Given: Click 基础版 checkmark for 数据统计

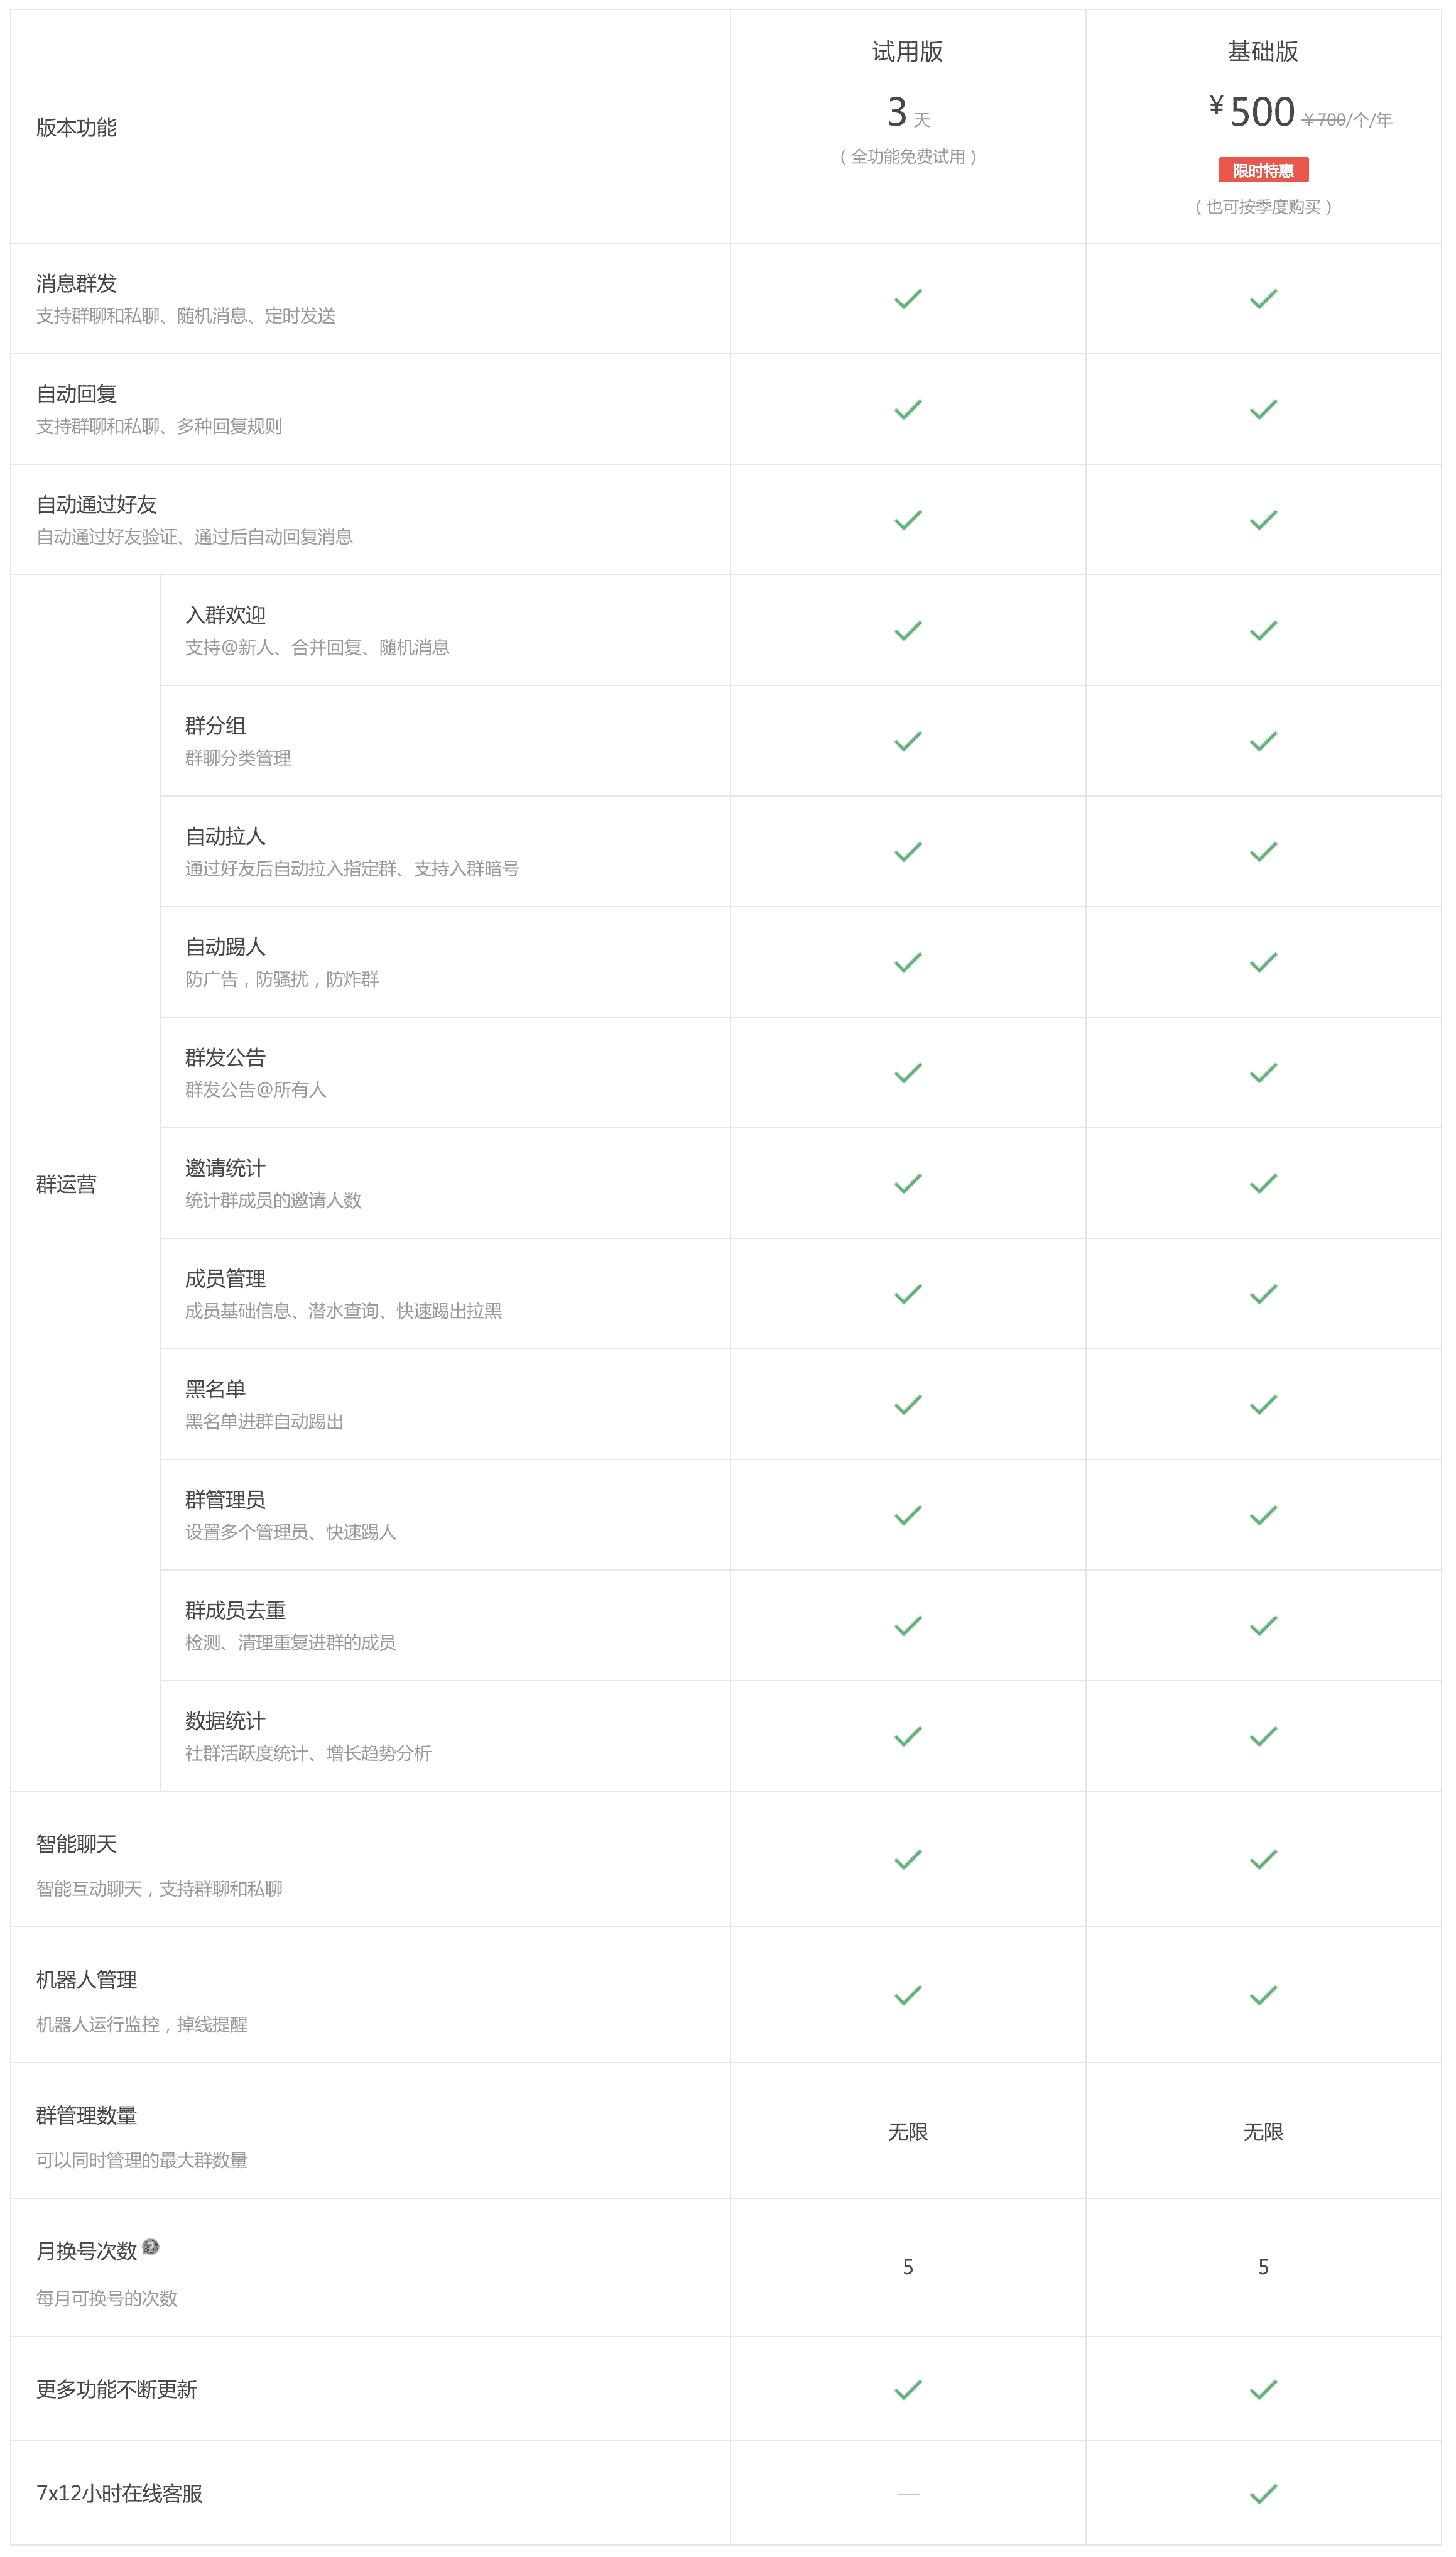Looking at the screenshot, I should (1263, 1737).
